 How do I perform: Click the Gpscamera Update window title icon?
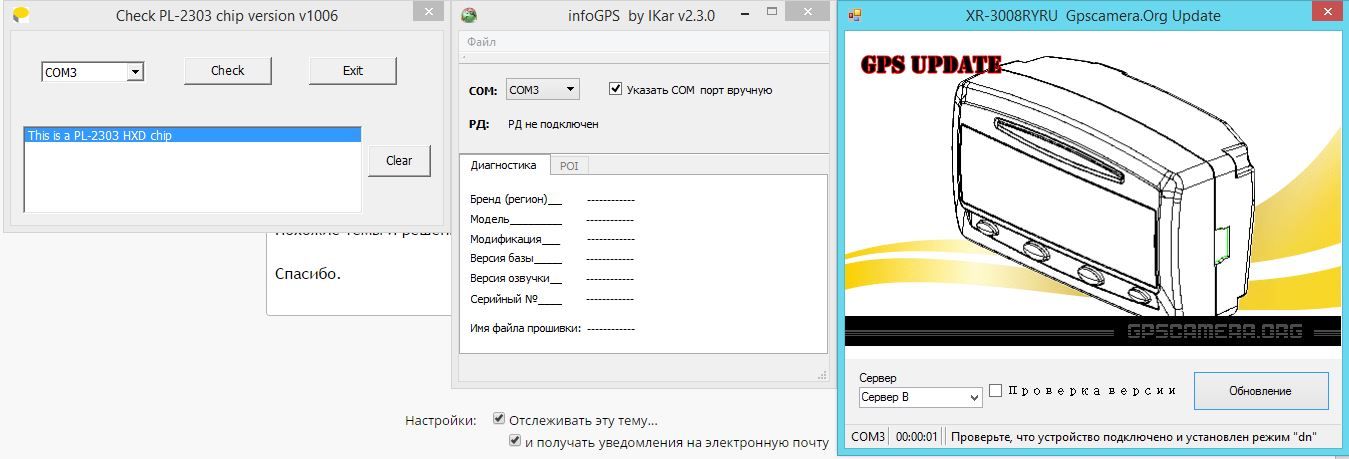tap(855, 16)
